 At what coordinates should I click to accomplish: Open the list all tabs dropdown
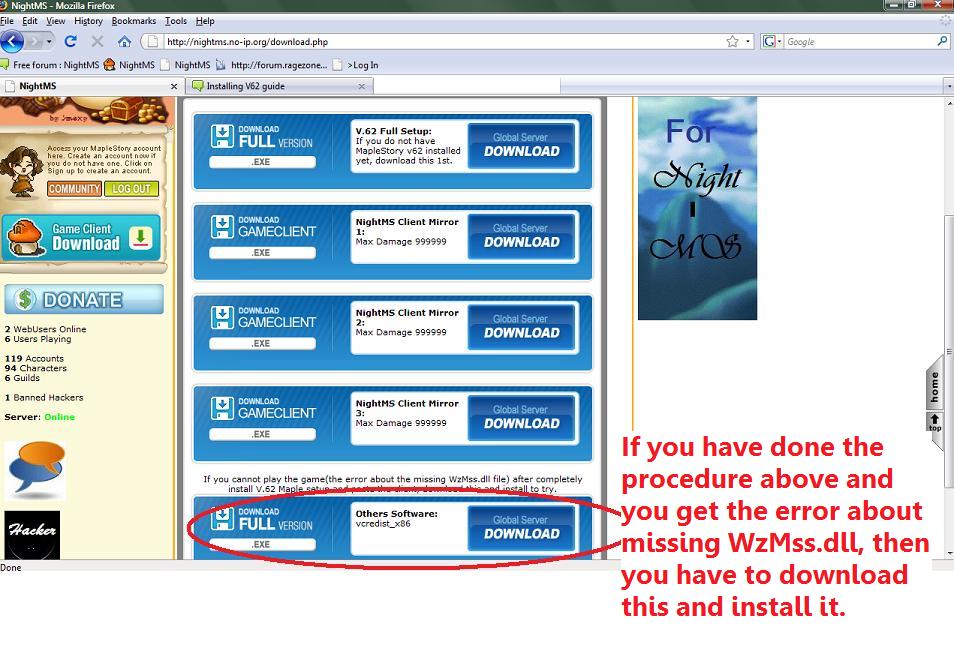949,86
